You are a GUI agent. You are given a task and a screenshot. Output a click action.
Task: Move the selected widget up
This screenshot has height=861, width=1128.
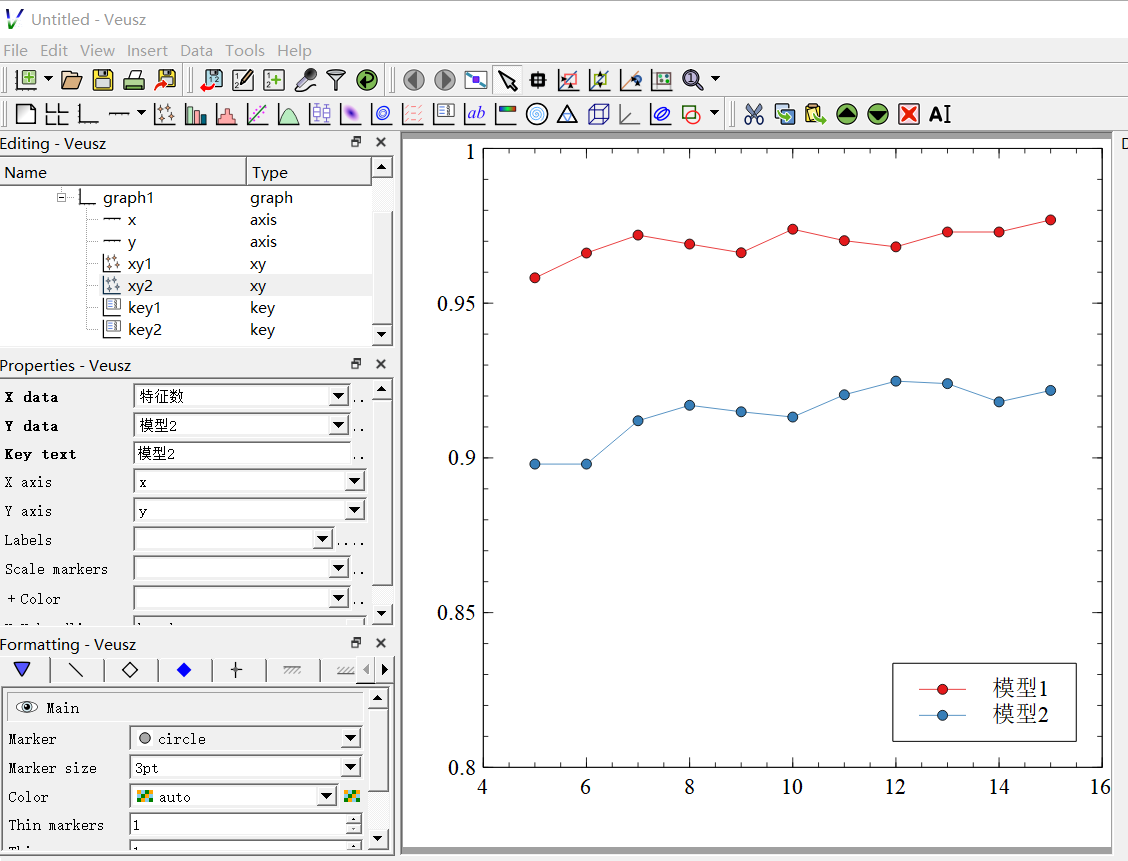pos(847,114)
